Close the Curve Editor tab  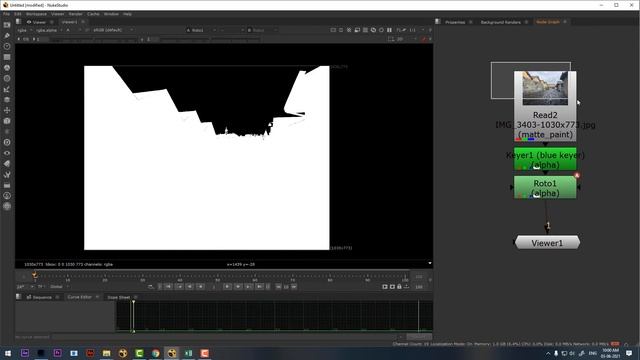click(x=97, y=297)
